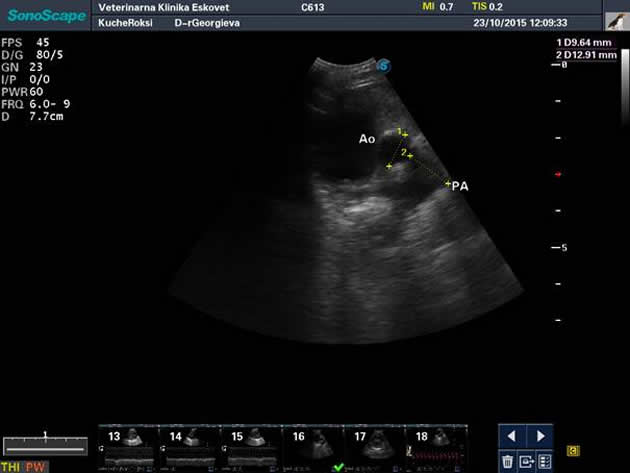Screen dimensions: 630x473
Task: Click caliper 2 marker on image
Action: 409,156
